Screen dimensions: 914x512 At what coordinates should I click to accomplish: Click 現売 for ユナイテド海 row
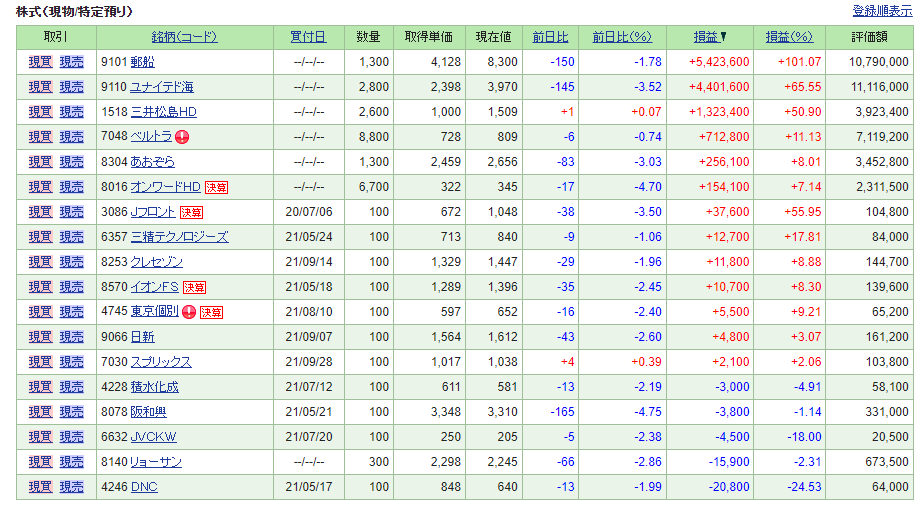click(x=72, y=87)
